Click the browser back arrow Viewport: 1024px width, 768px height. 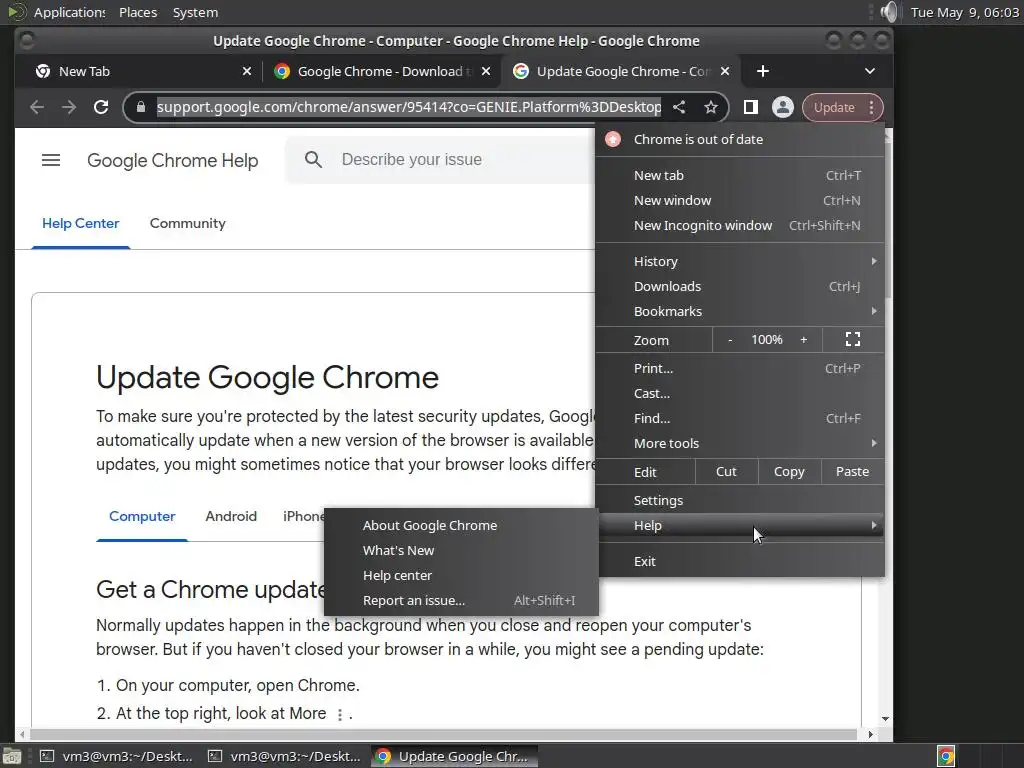[x=37, y=107]
